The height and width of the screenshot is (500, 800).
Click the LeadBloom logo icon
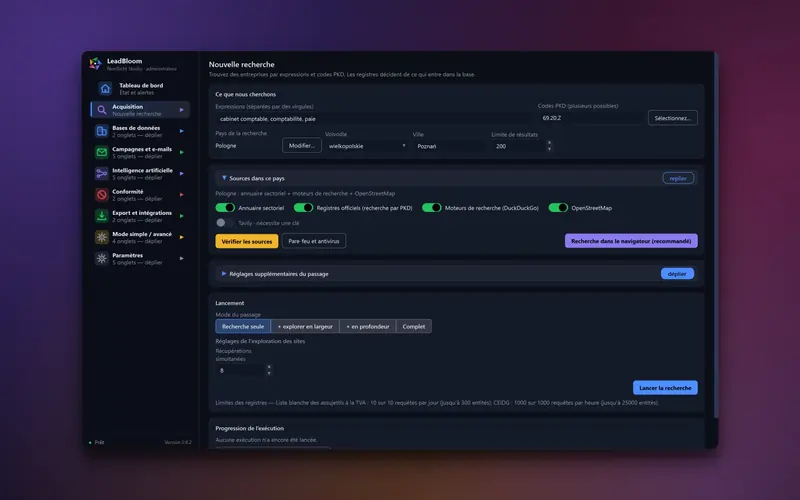[95, 64]
